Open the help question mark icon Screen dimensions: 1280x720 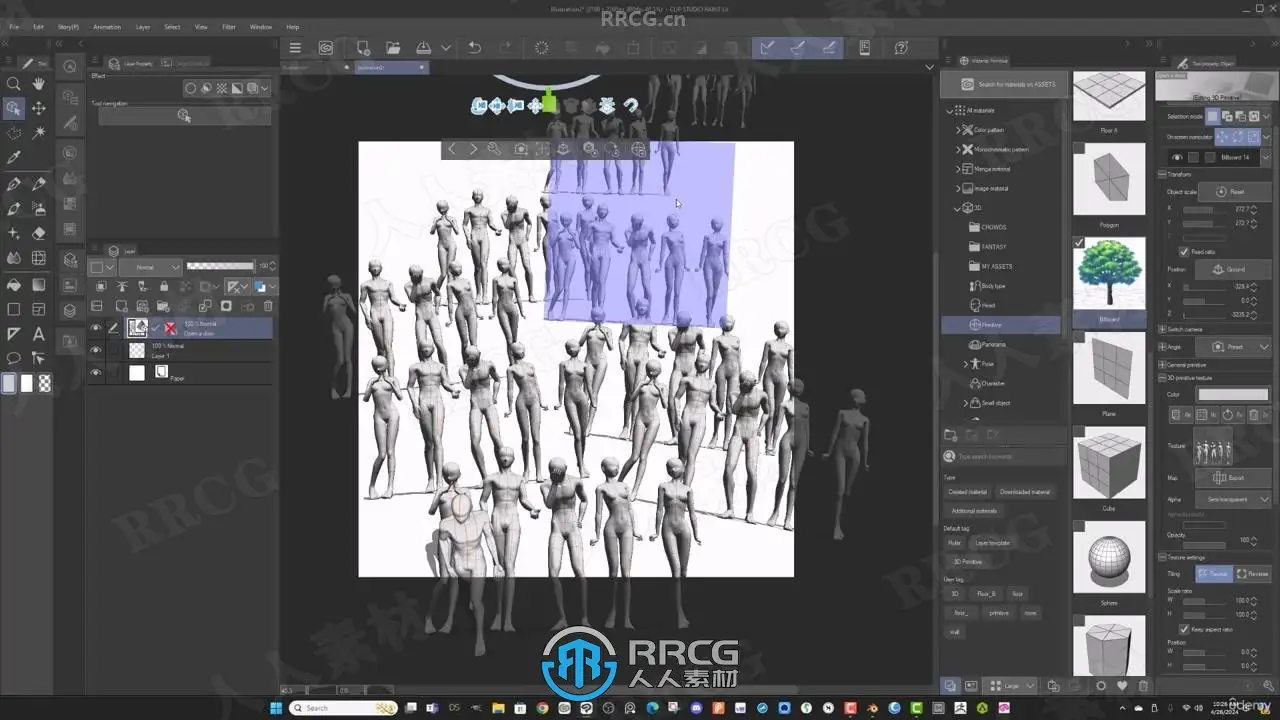(x=901, y=48)
